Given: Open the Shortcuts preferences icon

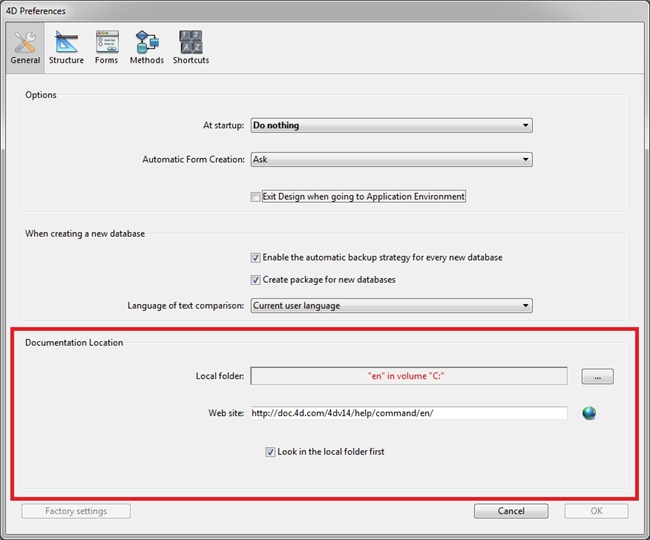Looking at the screenshot, I should [x=190, y=42].
